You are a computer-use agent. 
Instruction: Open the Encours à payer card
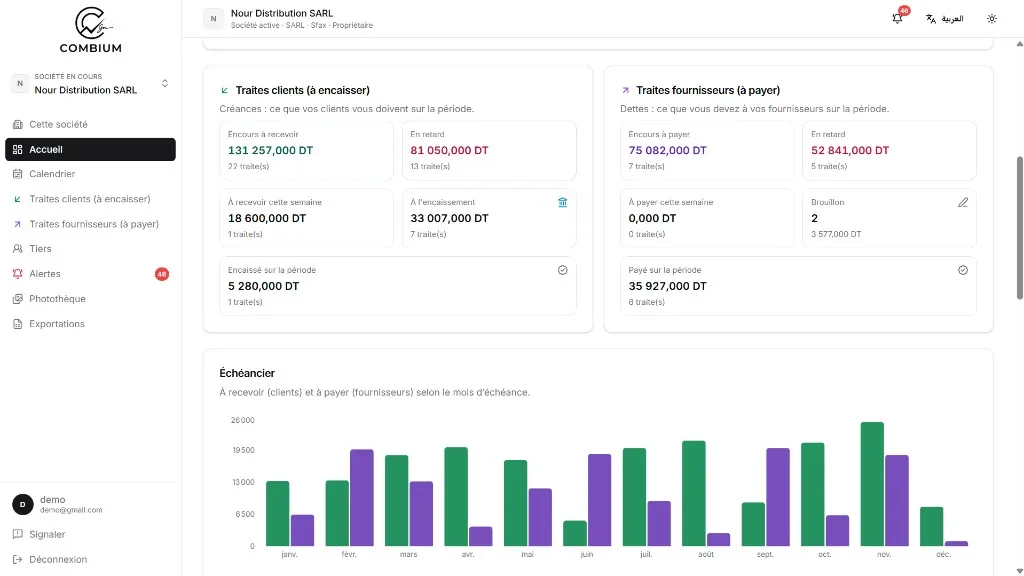(x=707, y=150)
